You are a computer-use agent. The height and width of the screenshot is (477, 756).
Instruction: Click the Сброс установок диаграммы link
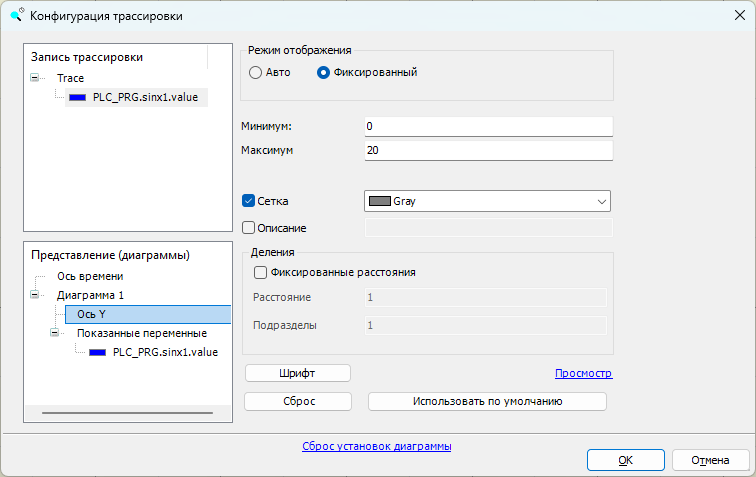(376, 446)
